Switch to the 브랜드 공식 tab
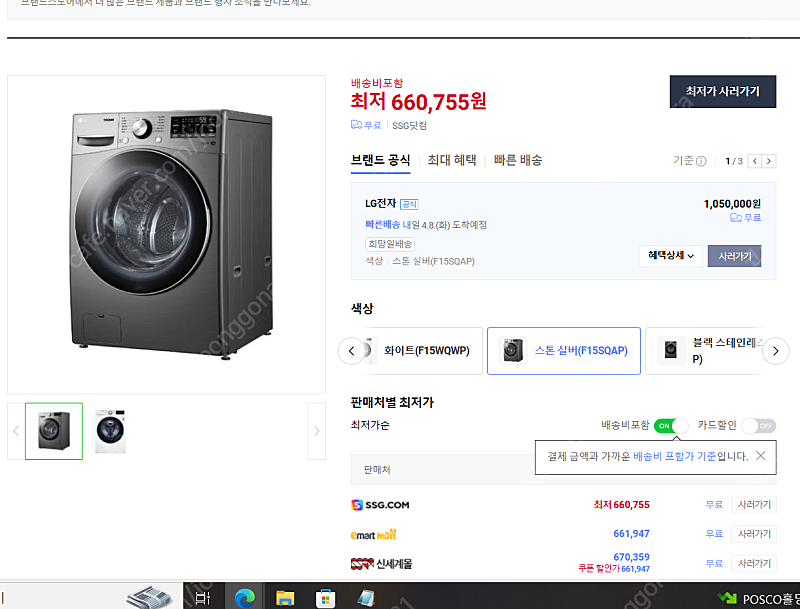The height and width of the screenshot is (609, 800). [380, 160]
